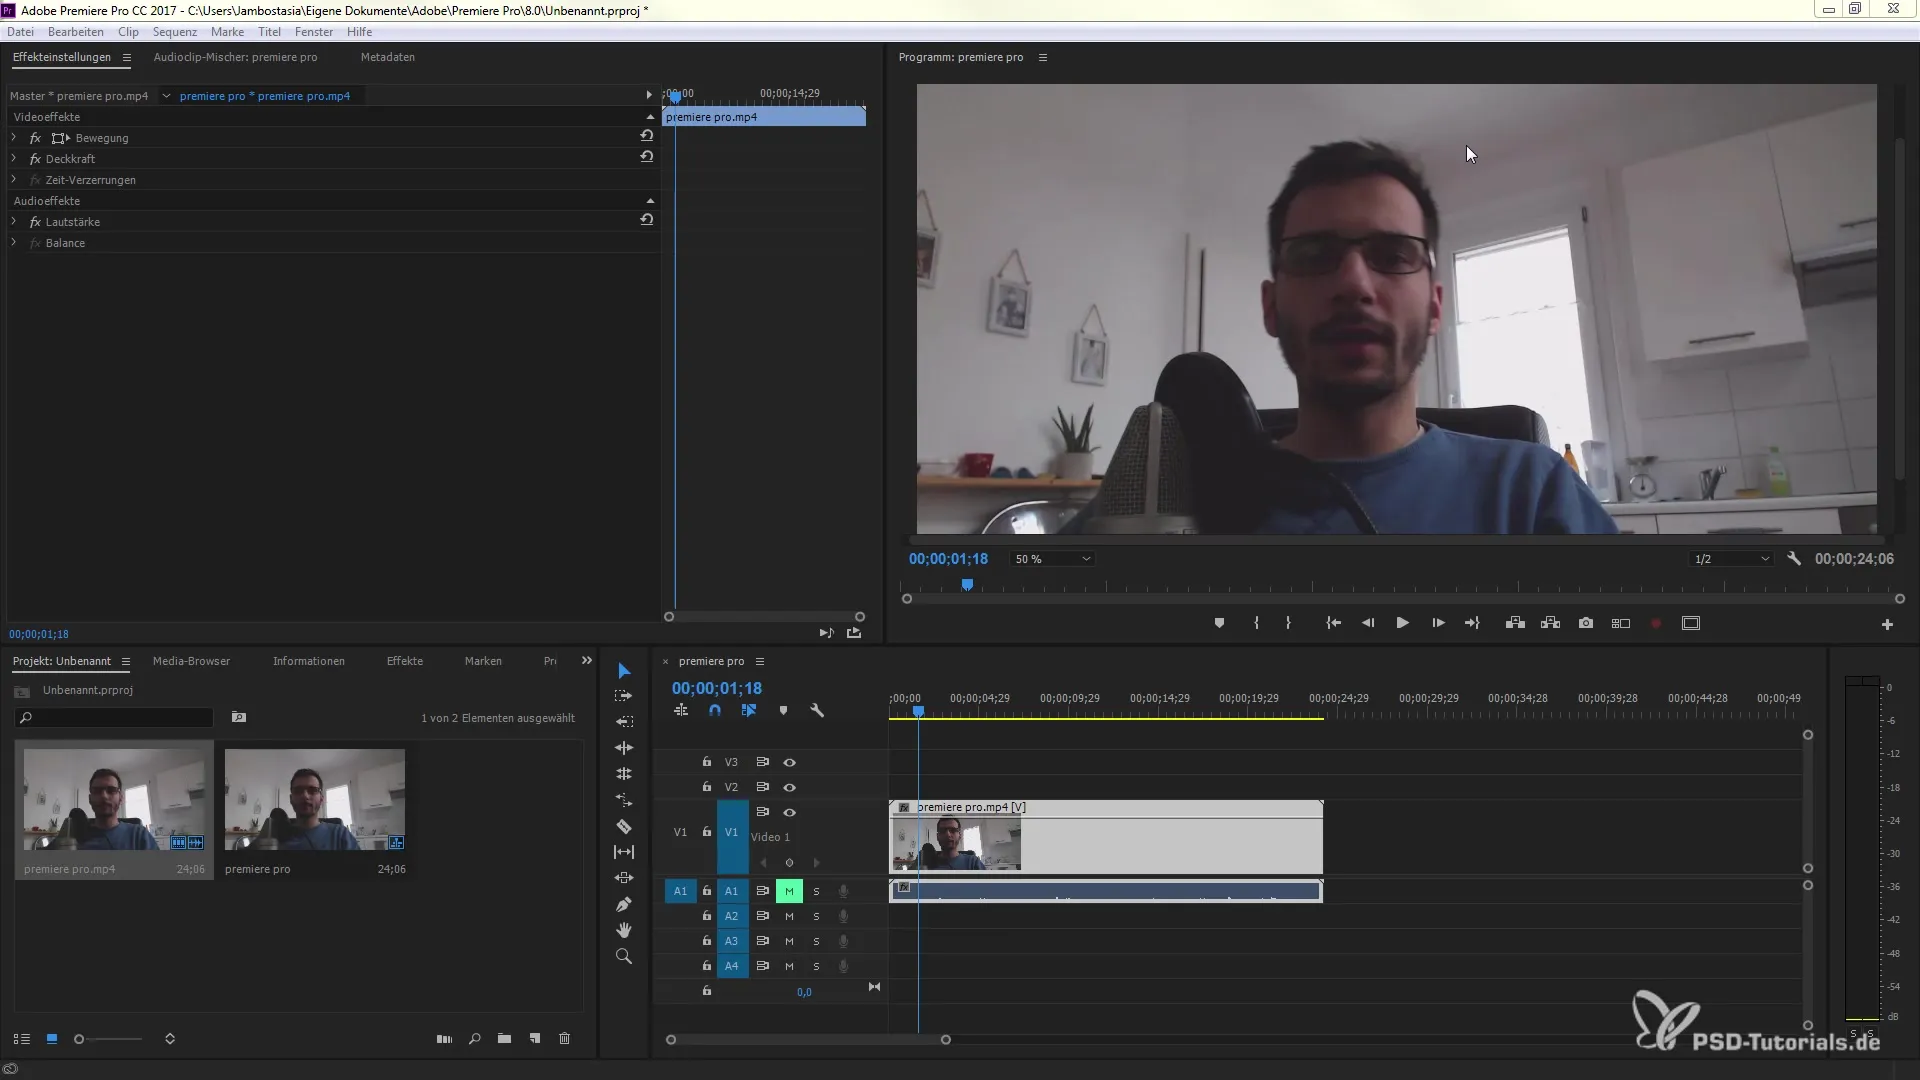Open Button Editor plus icon
This screenshot has height=1080, width=1920.
(1887, 624)
